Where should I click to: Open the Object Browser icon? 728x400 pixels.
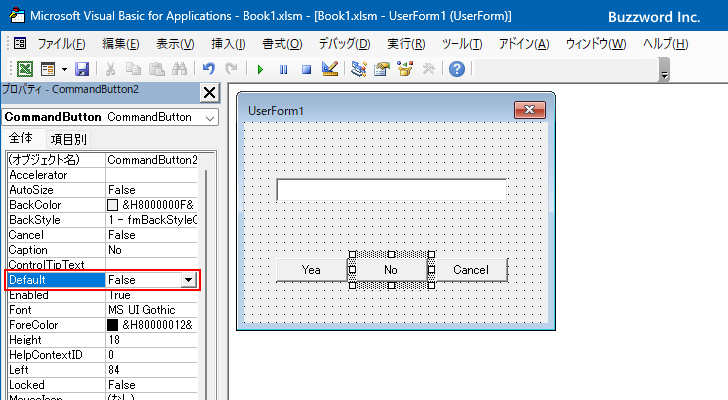[x=405, y=69]
